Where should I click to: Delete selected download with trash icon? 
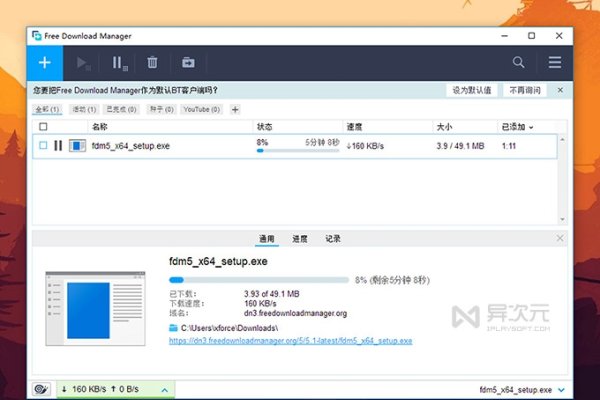152,62
